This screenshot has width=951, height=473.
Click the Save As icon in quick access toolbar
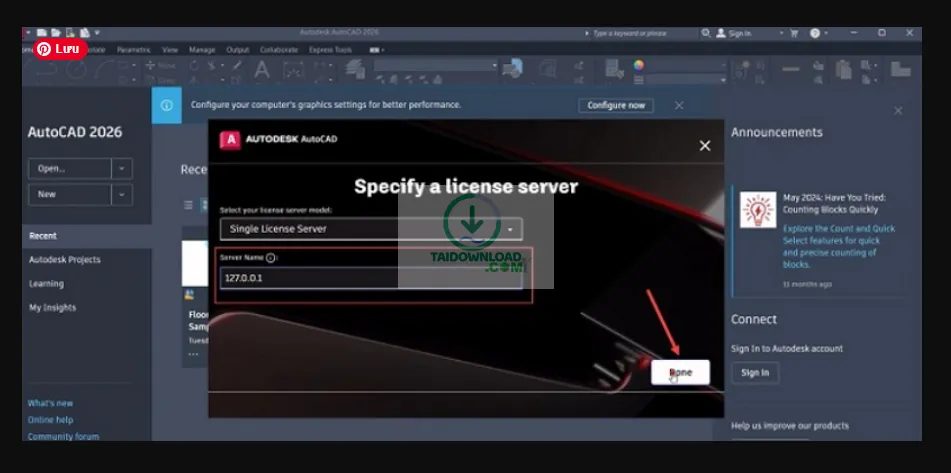click(85, 33)
